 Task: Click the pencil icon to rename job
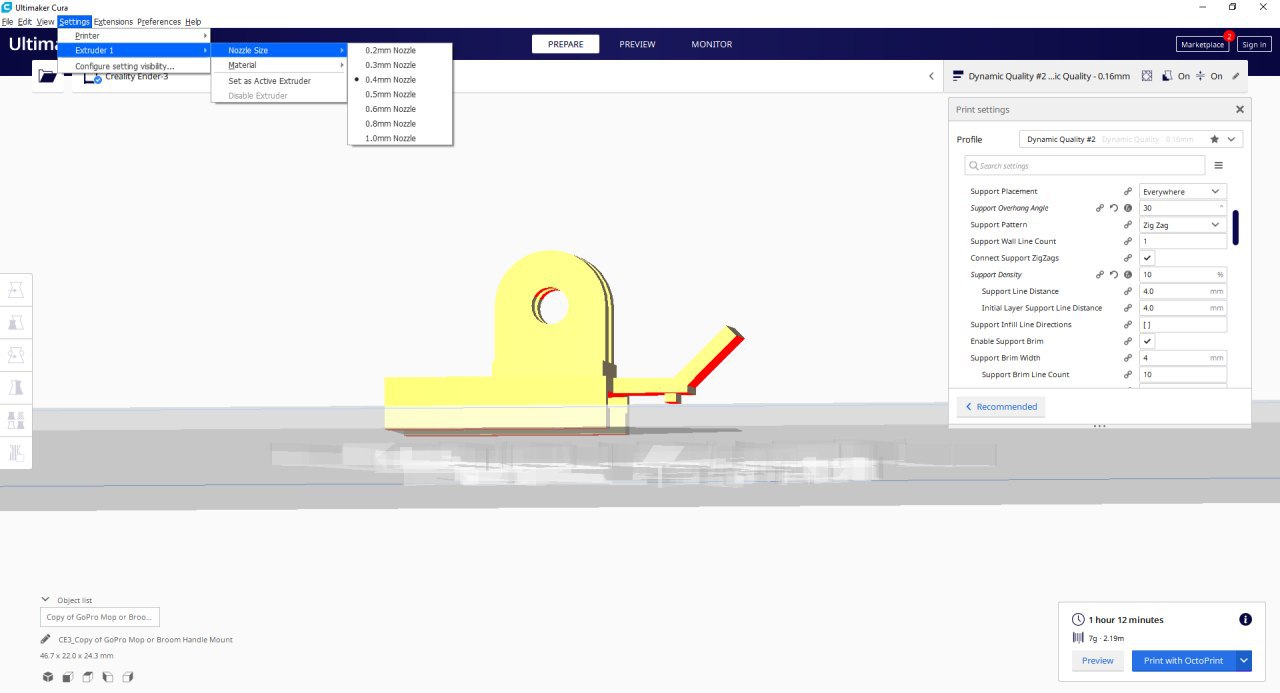point(46,639)
